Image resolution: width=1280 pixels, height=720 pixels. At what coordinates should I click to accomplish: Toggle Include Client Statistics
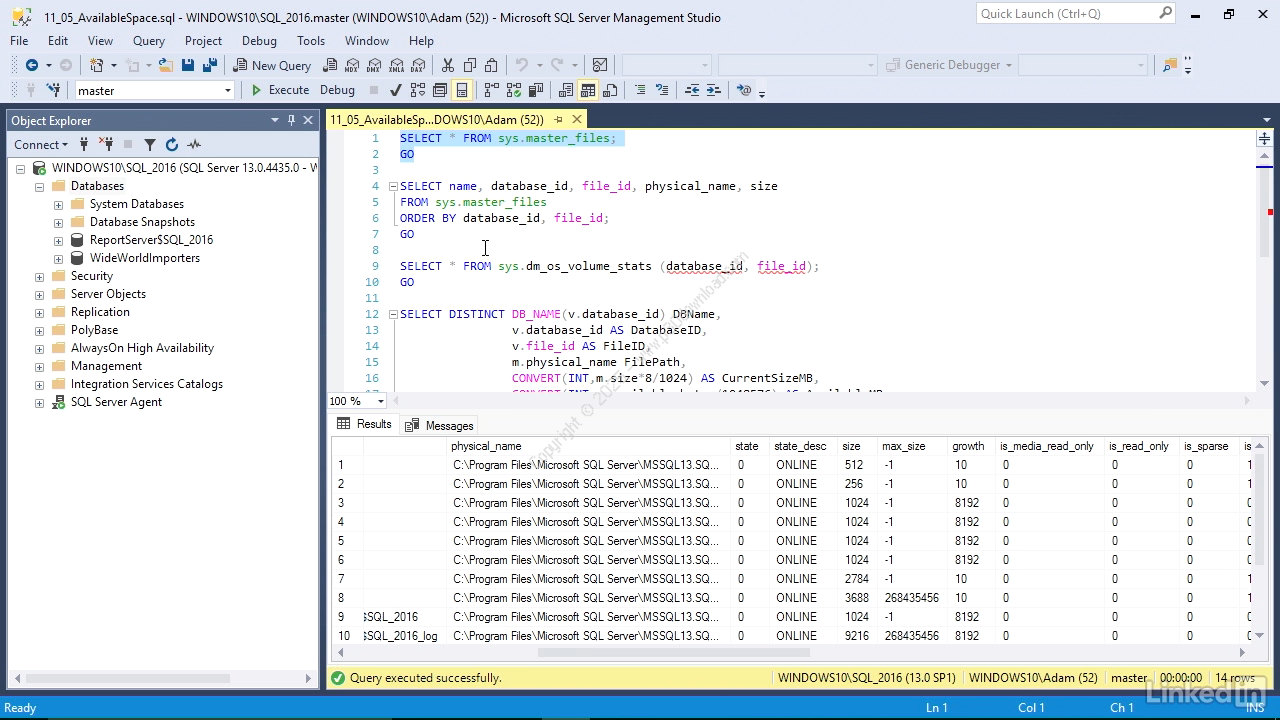535,90
